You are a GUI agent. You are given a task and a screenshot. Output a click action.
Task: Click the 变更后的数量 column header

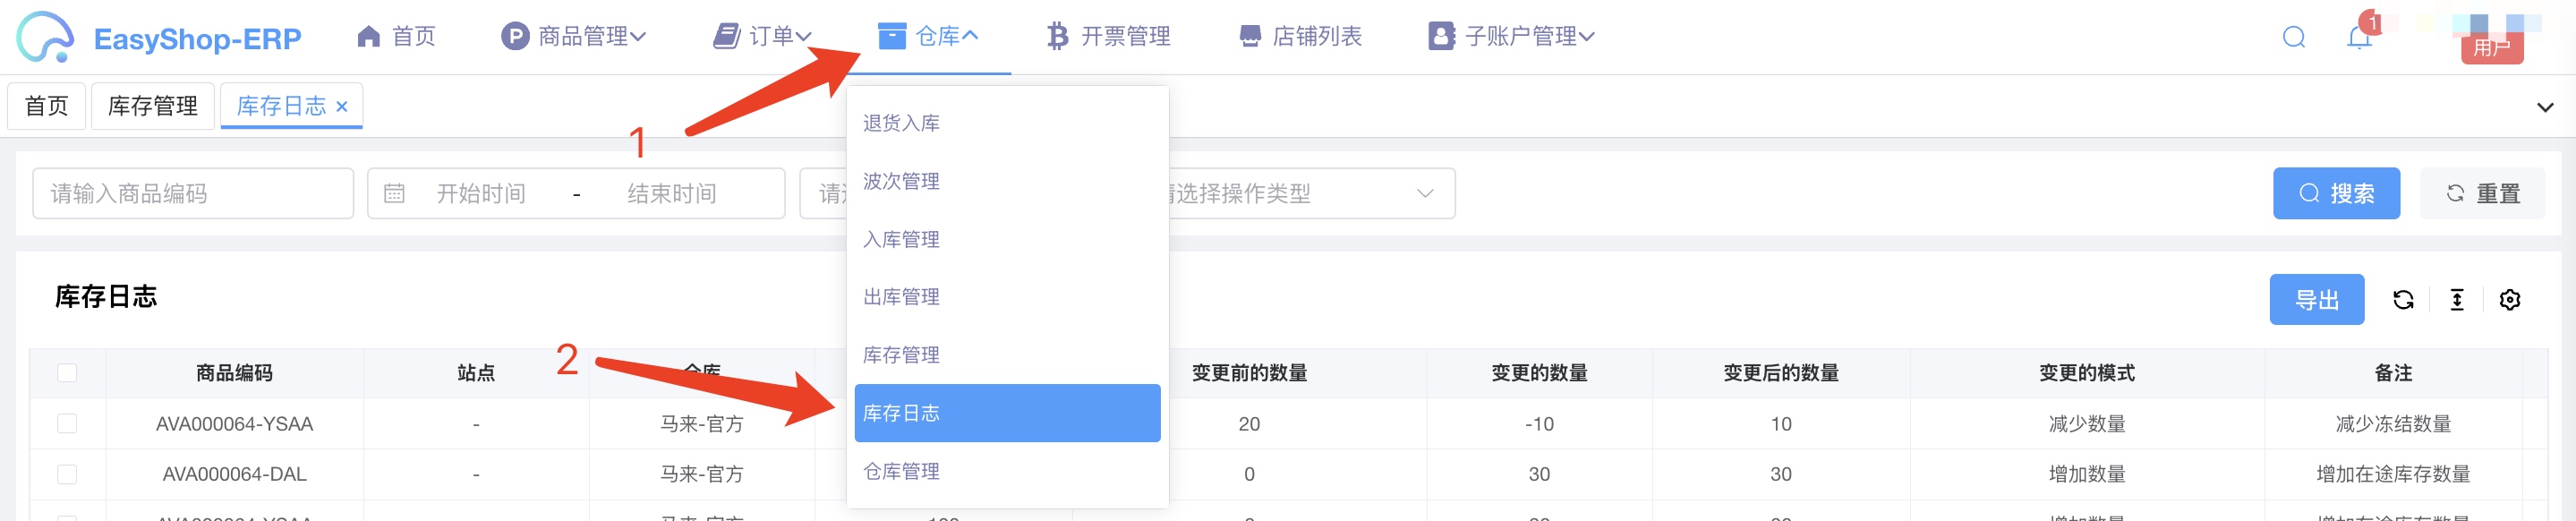pos(1781,373)
